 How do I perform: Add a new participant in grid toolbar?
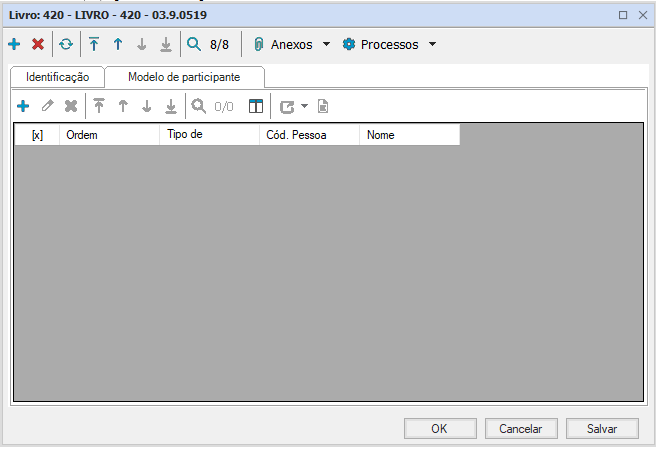pyautogui.click(x=23, y=106)
